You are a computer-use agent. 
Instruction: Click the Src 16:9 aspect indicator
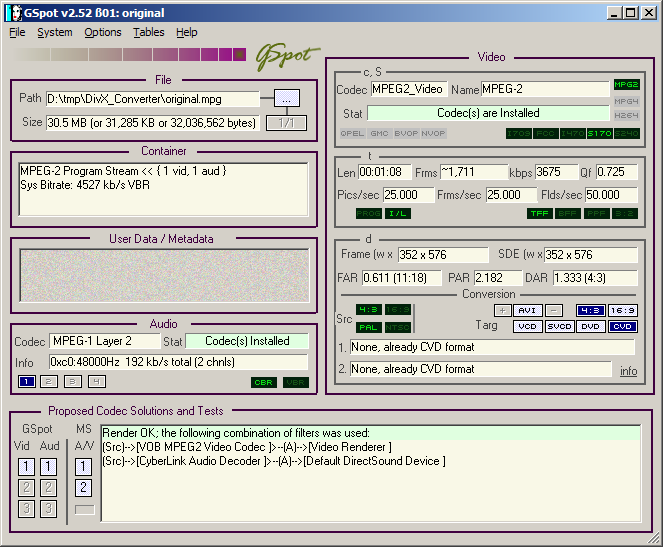pos(397,310)
